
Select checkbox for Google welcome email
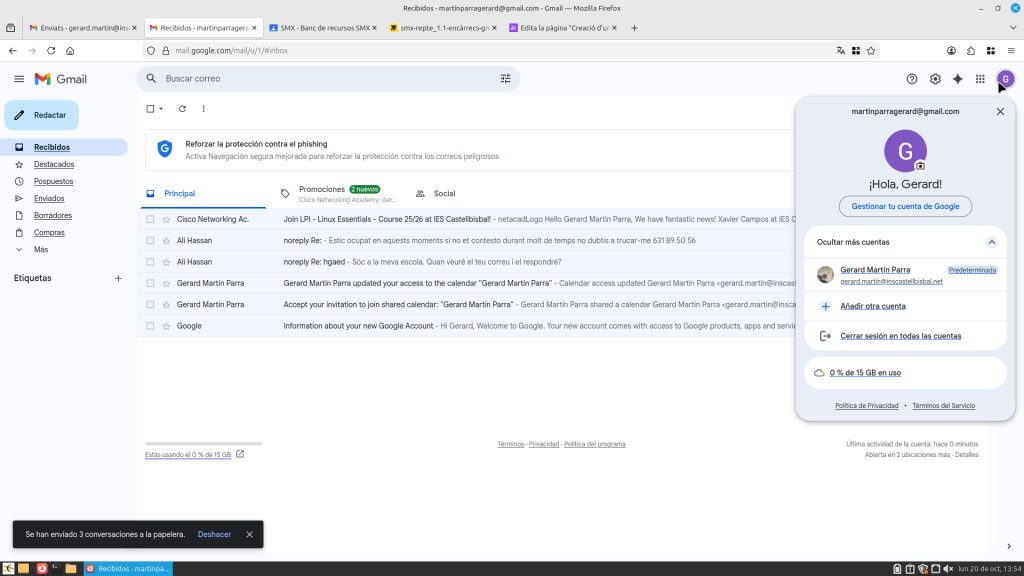click(x=150, y=326)
